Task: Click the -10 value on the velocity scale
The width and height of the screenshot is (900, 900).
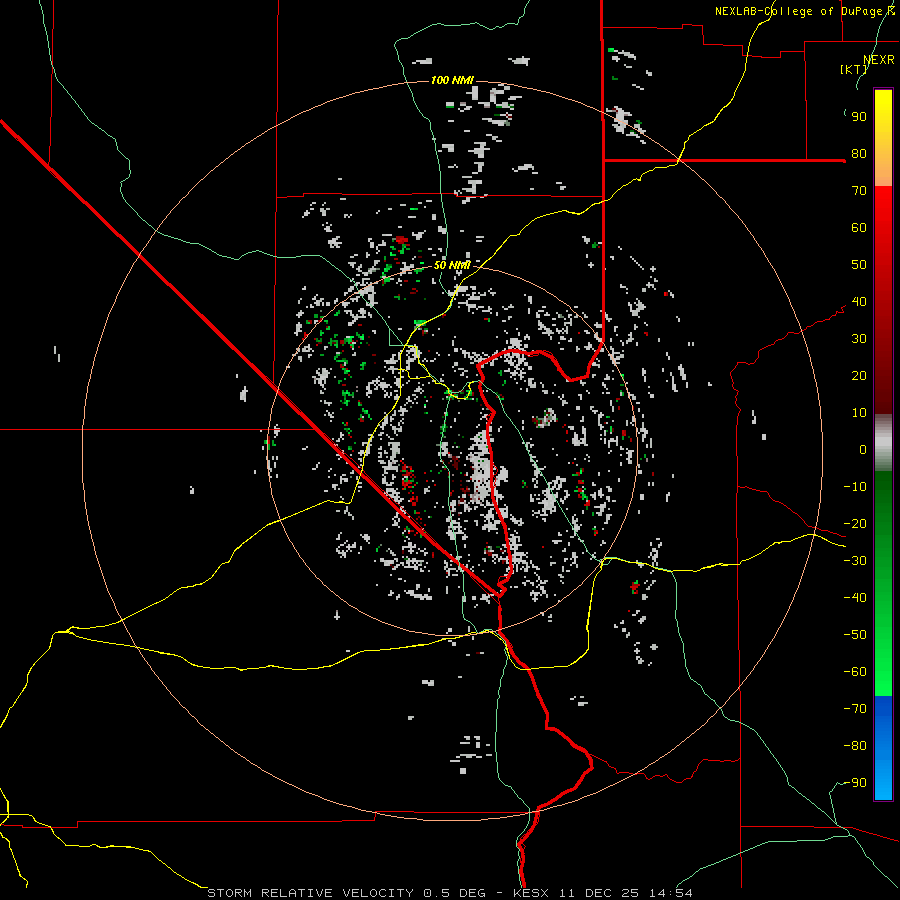Action: point(855,487)
